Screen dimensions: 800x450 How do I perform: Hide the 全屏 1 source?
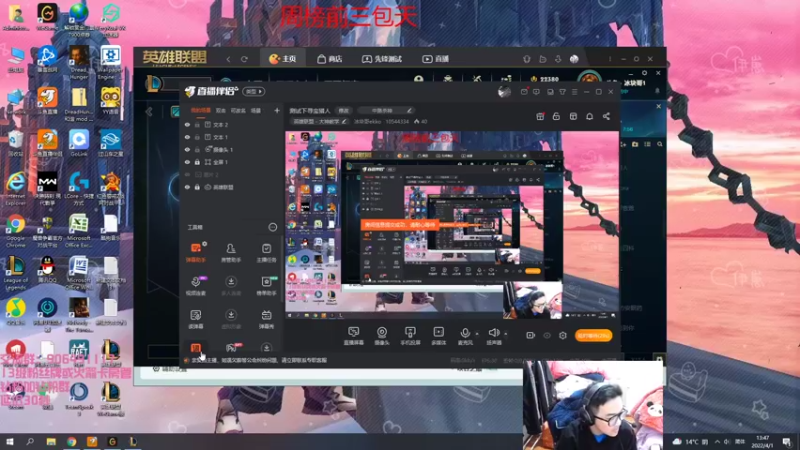coord(187,162)
